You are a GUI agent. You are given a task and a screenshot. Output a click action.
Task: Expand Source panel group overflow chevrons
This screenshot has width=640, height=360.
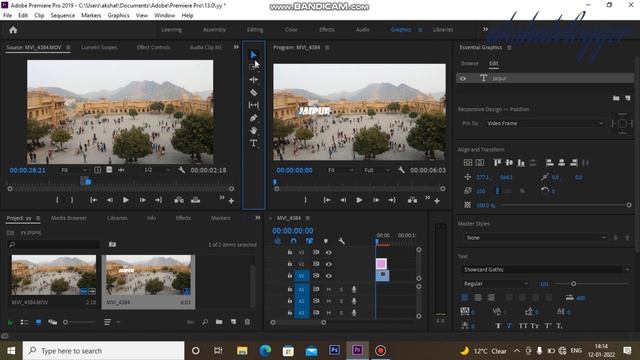(236, 47)
